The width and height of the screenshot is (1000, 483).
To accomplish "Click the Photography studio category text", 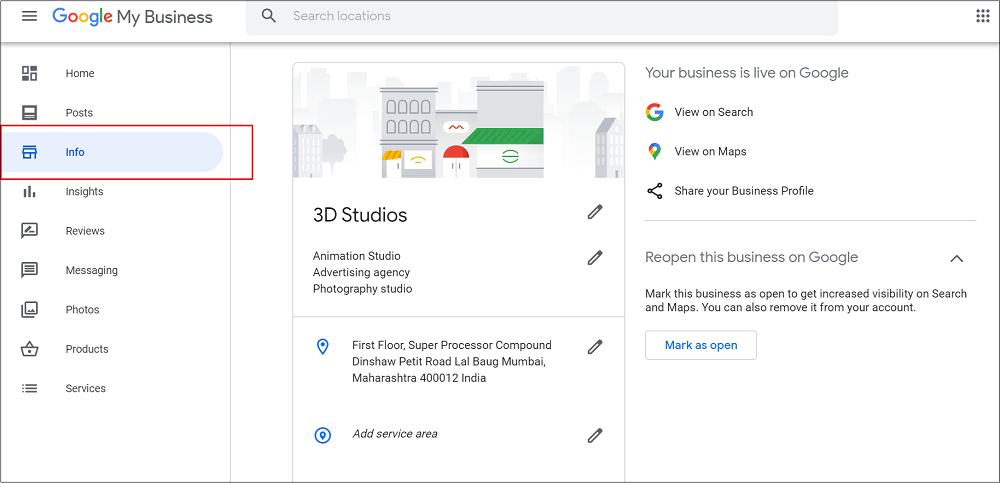I will coord(362,289).
